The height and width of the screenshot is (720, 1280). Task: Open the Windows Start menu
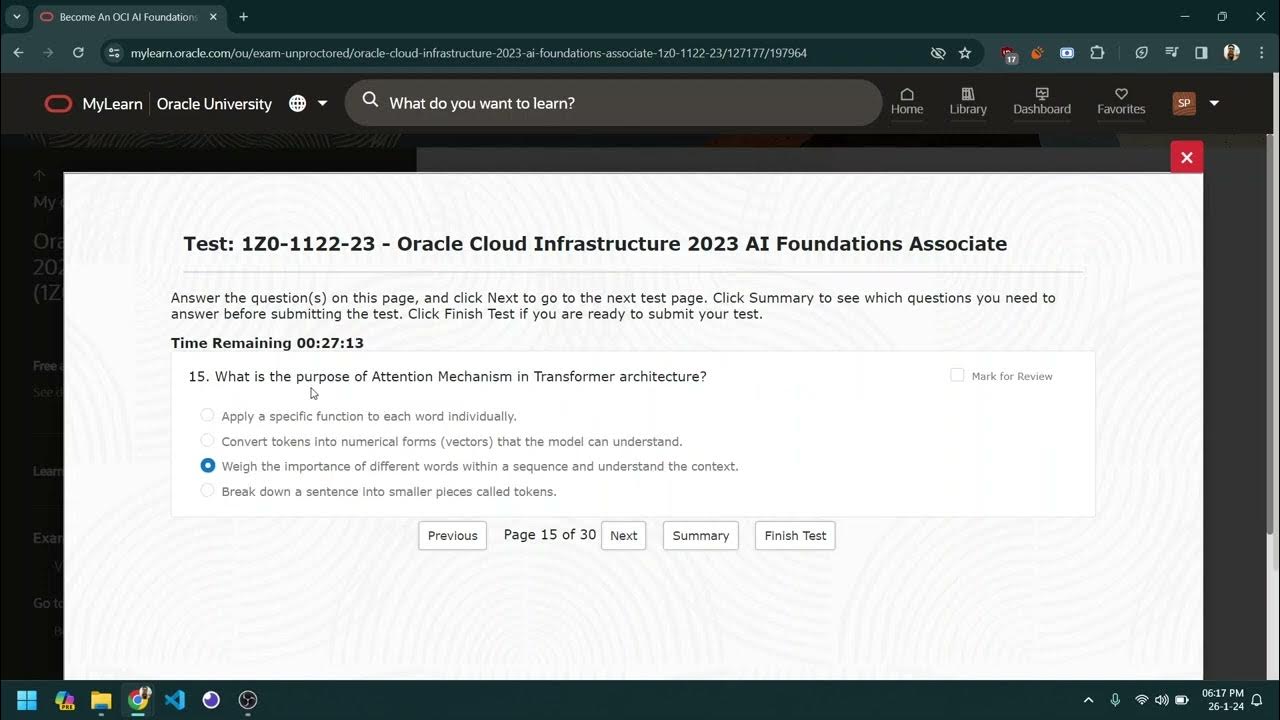[27, 699]
